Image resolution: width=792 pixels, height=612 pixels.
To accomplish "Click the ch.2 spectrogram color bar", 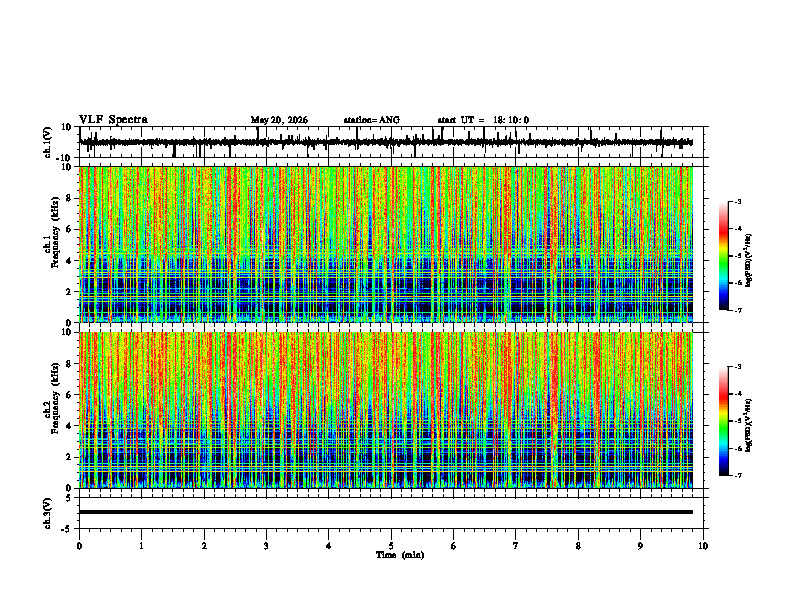I will point(723,421).
